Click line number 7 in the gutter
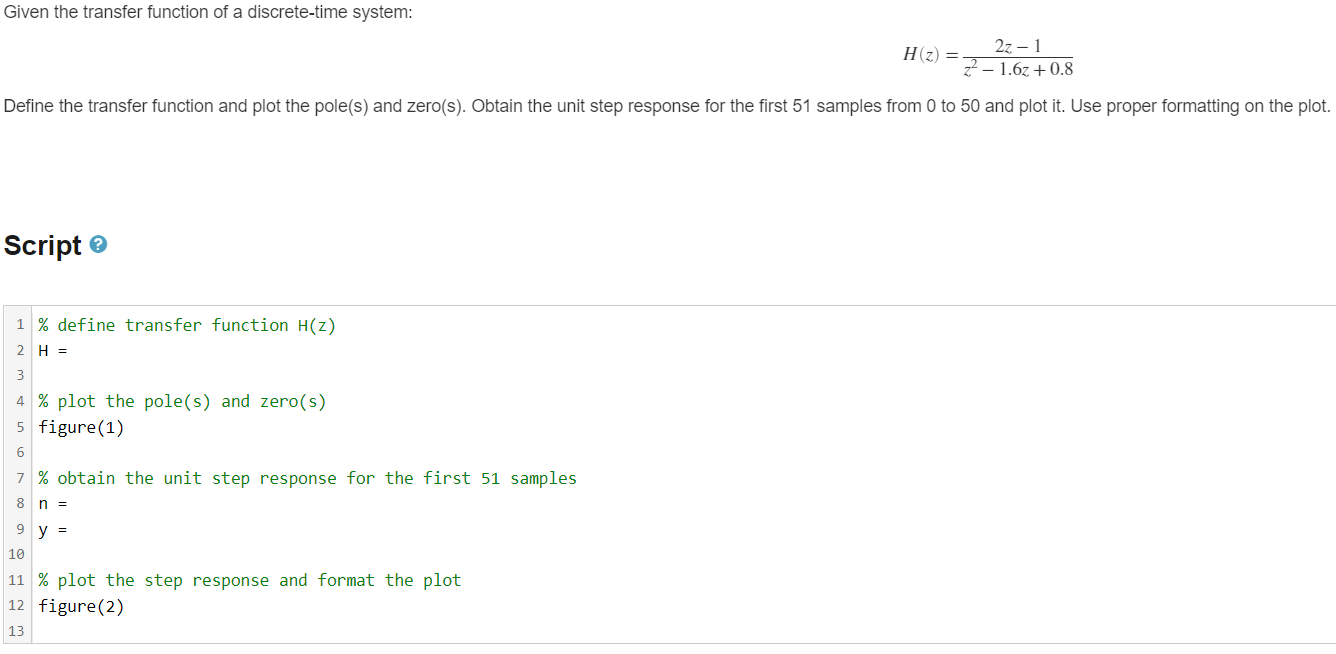This screenshot has height=654, width=1336. pyautogui.click(x=20, y=477)
